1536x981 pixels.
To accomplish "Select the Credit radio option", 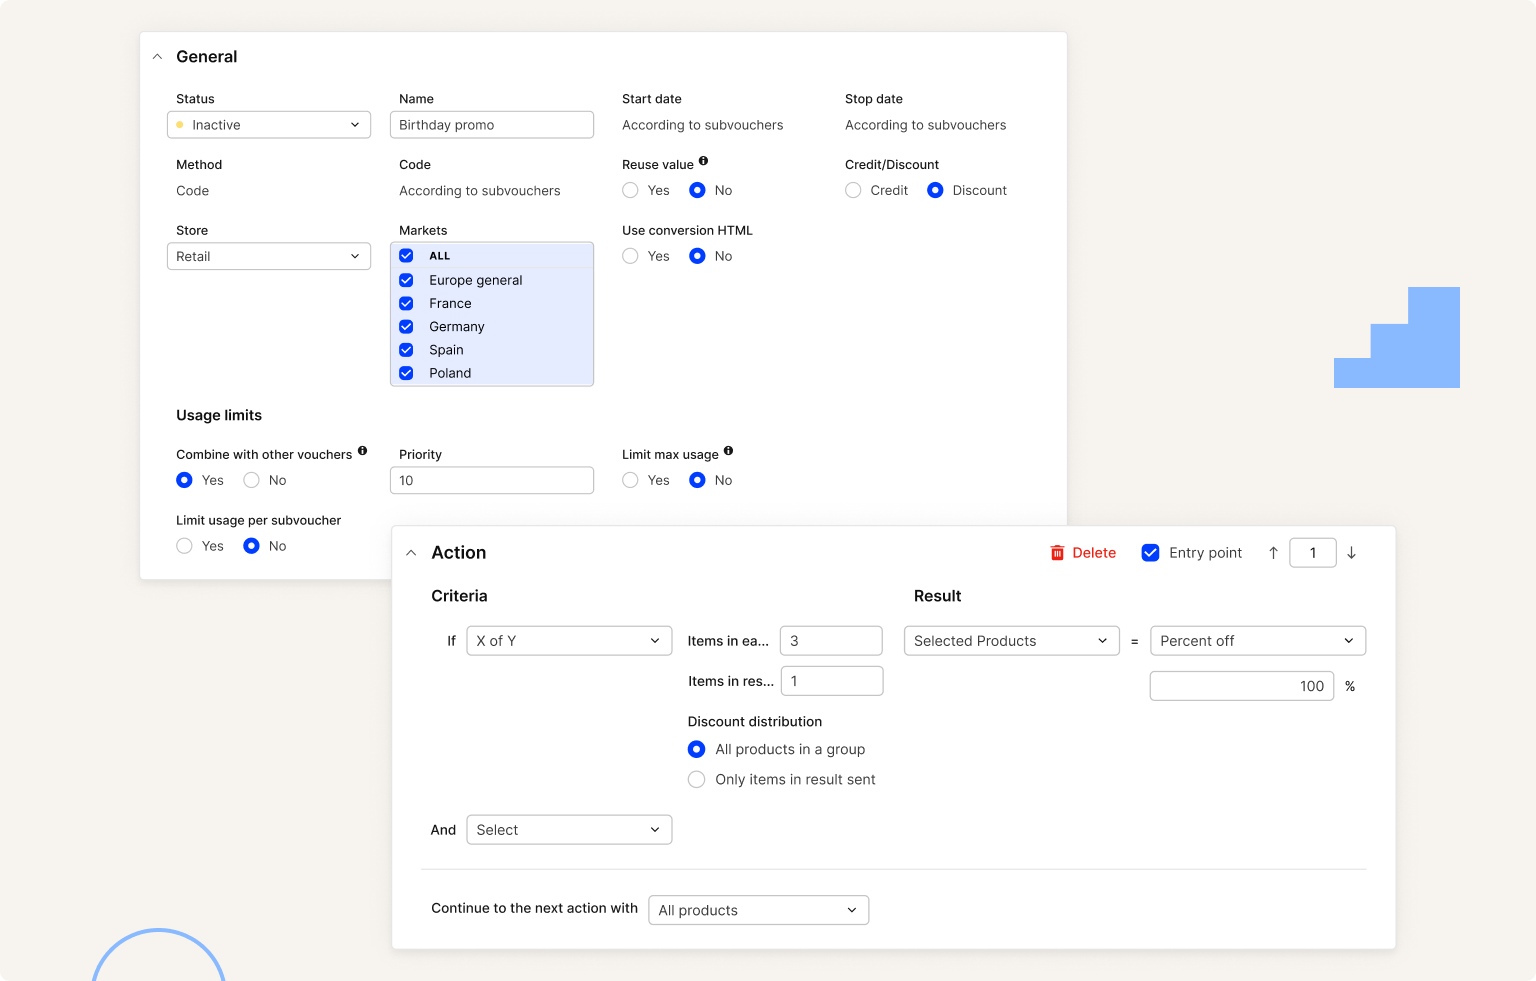I will click(853, 190).
